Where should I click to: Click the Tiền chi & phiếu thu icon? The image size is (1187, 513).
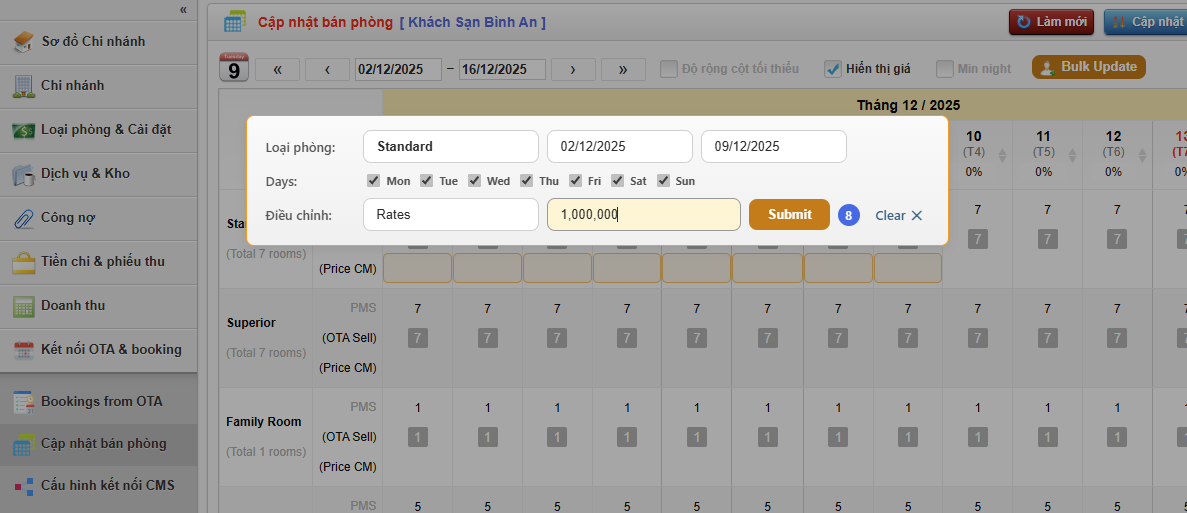(24, 262)
